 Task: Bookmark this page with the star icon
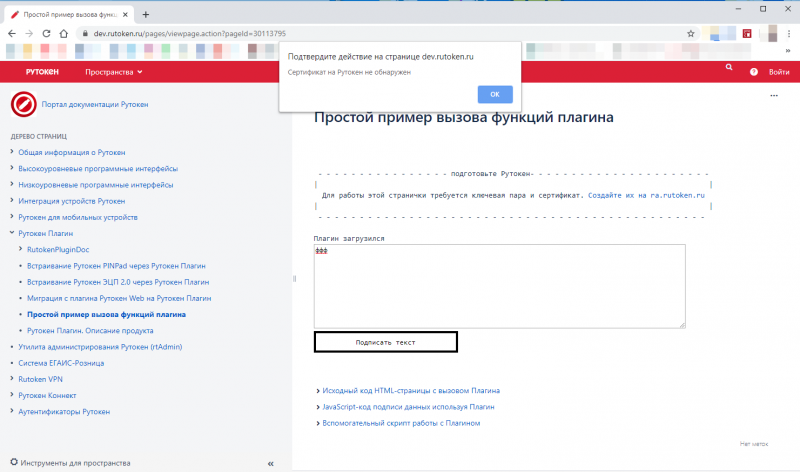[x=691, y=34]
